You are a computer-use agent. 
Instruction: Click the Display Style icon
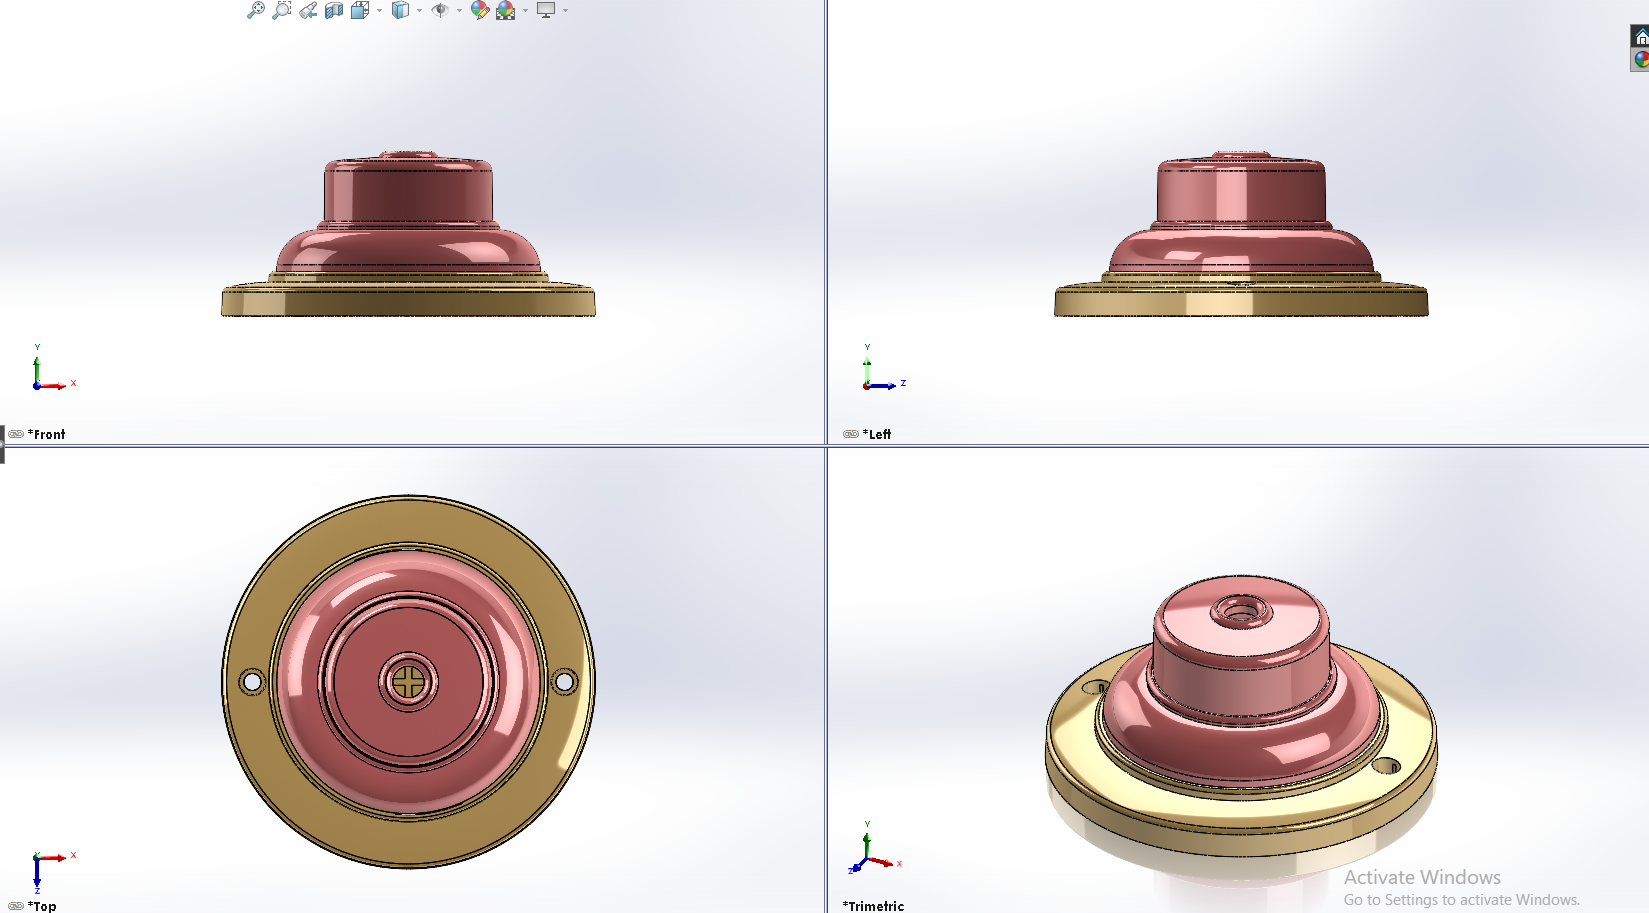coord(400,10)
